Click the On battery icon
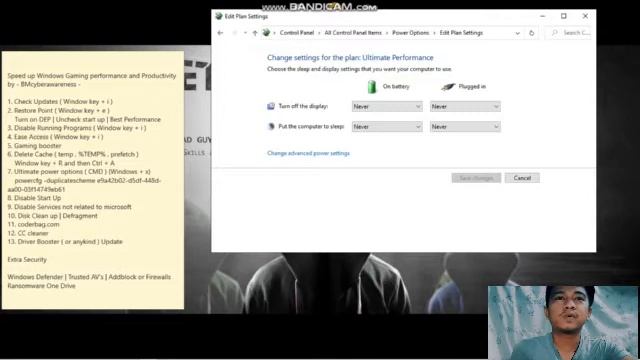640x360 pixels. [x=372, y=87]
